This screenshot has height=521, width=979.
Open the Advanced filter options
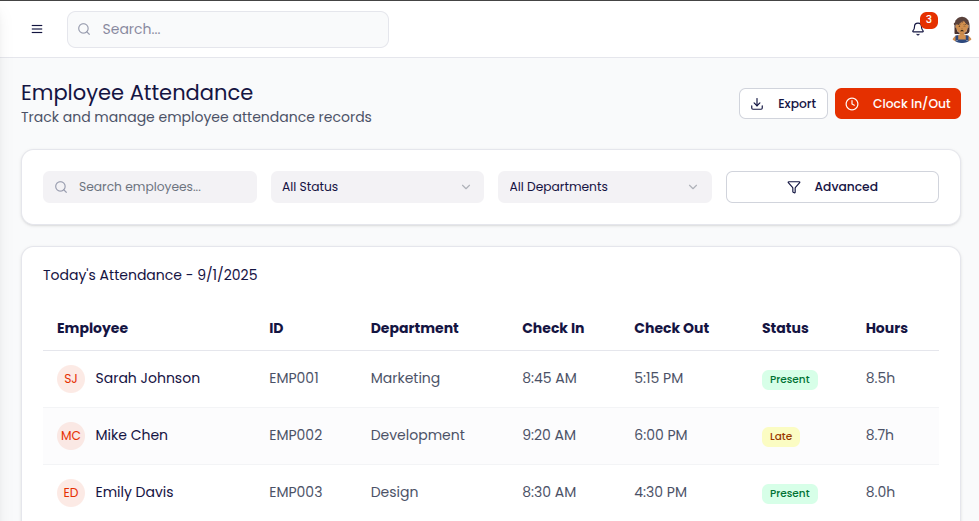pos(832,187)
